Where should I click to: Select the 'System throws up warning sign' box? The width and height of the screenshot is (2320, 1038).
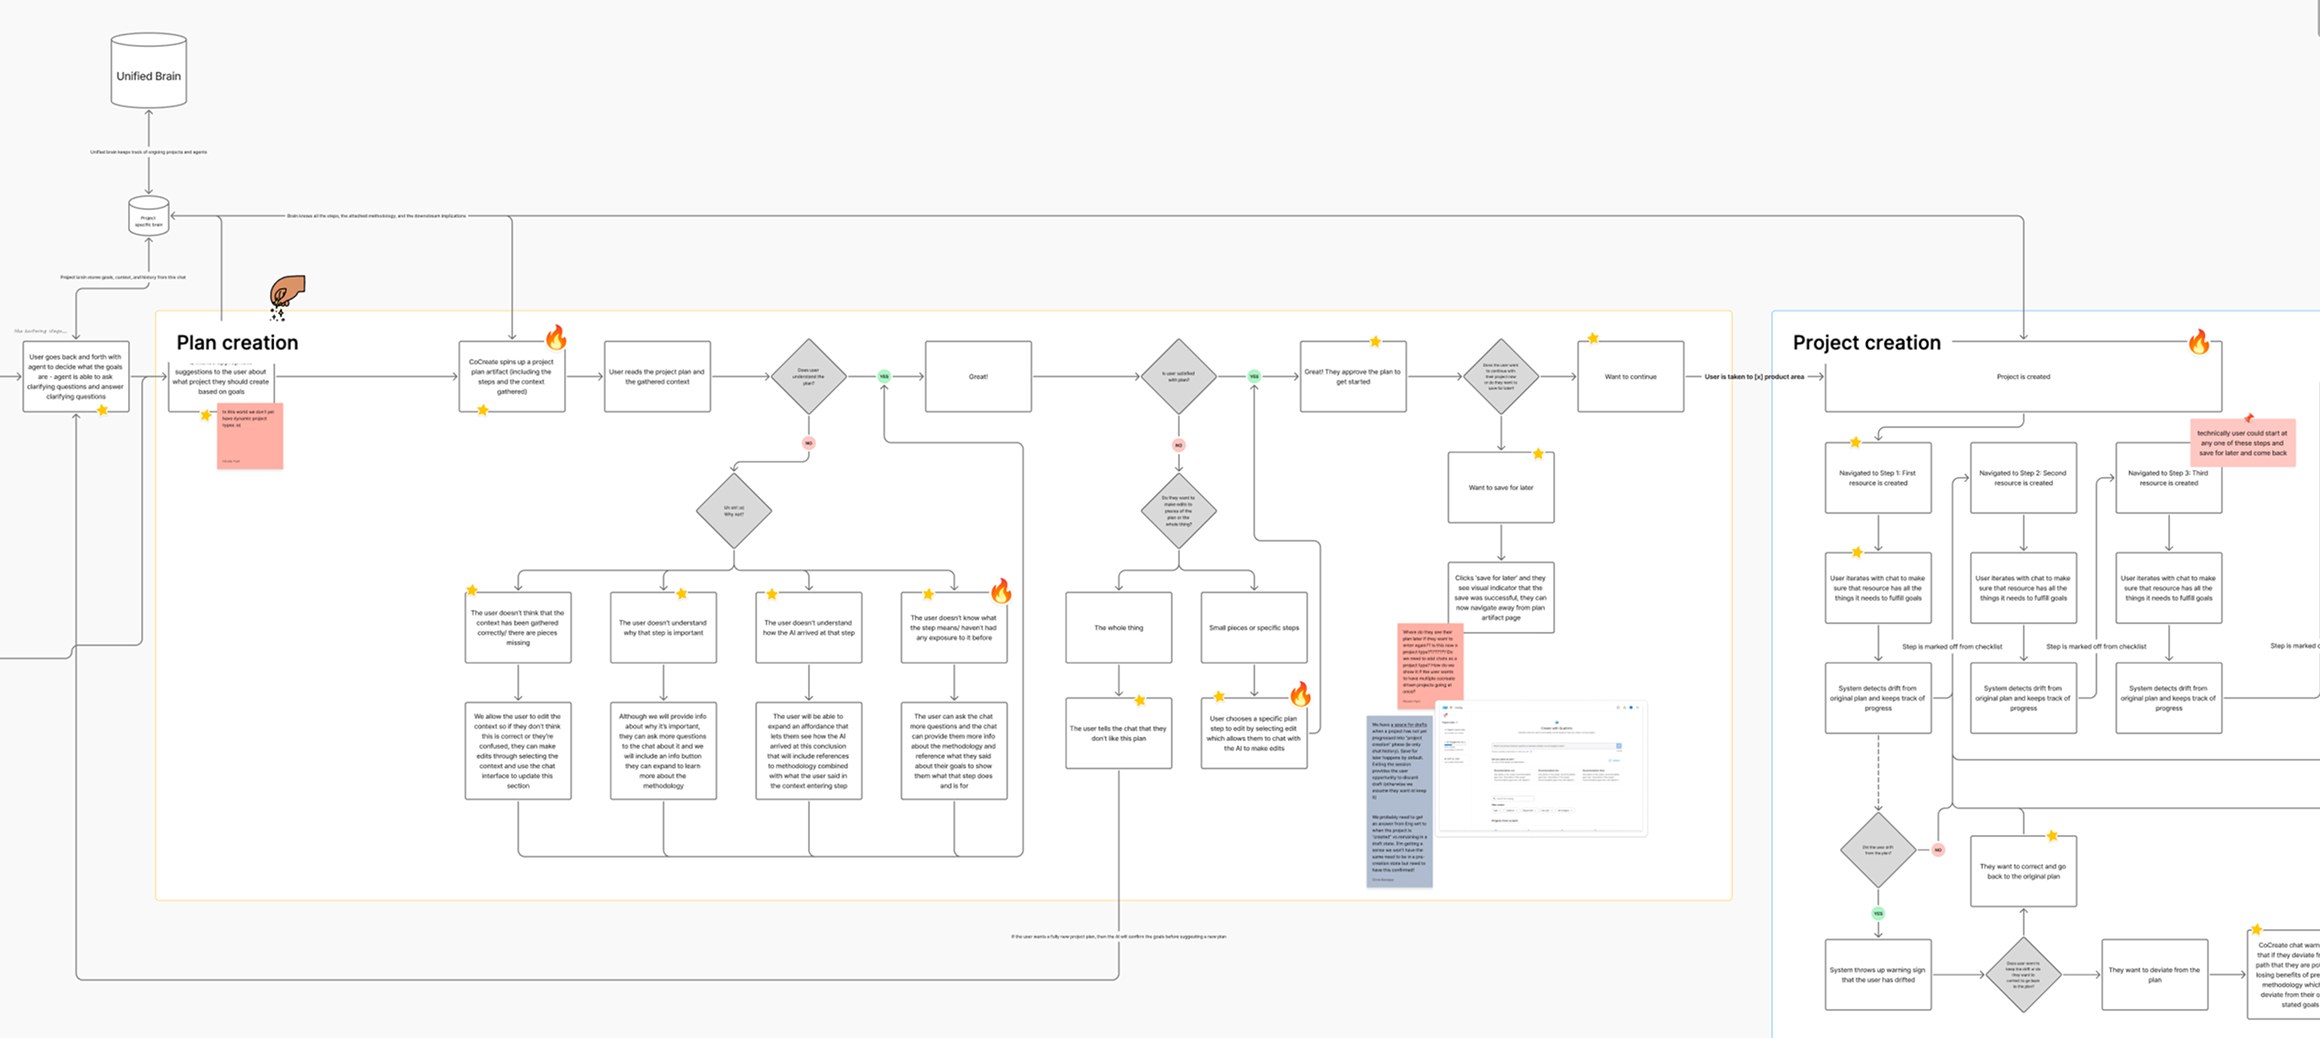[x=1878, y=974]
